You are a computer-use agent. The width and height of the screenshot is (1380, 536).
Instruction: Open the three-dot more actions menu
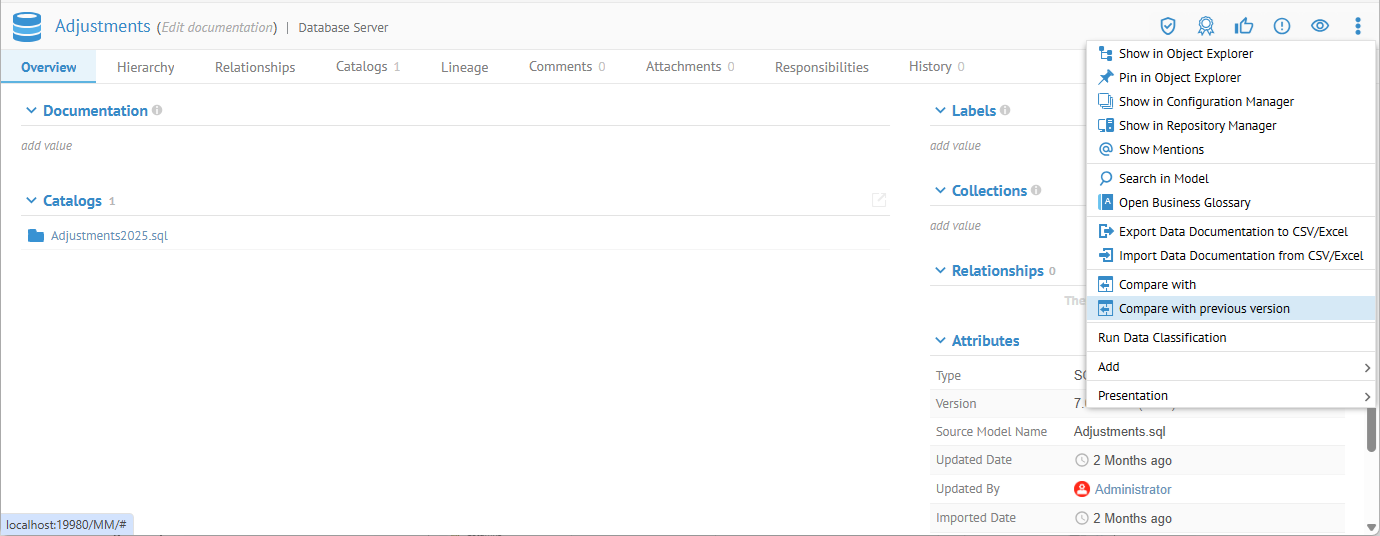[x=1357, y=26]
